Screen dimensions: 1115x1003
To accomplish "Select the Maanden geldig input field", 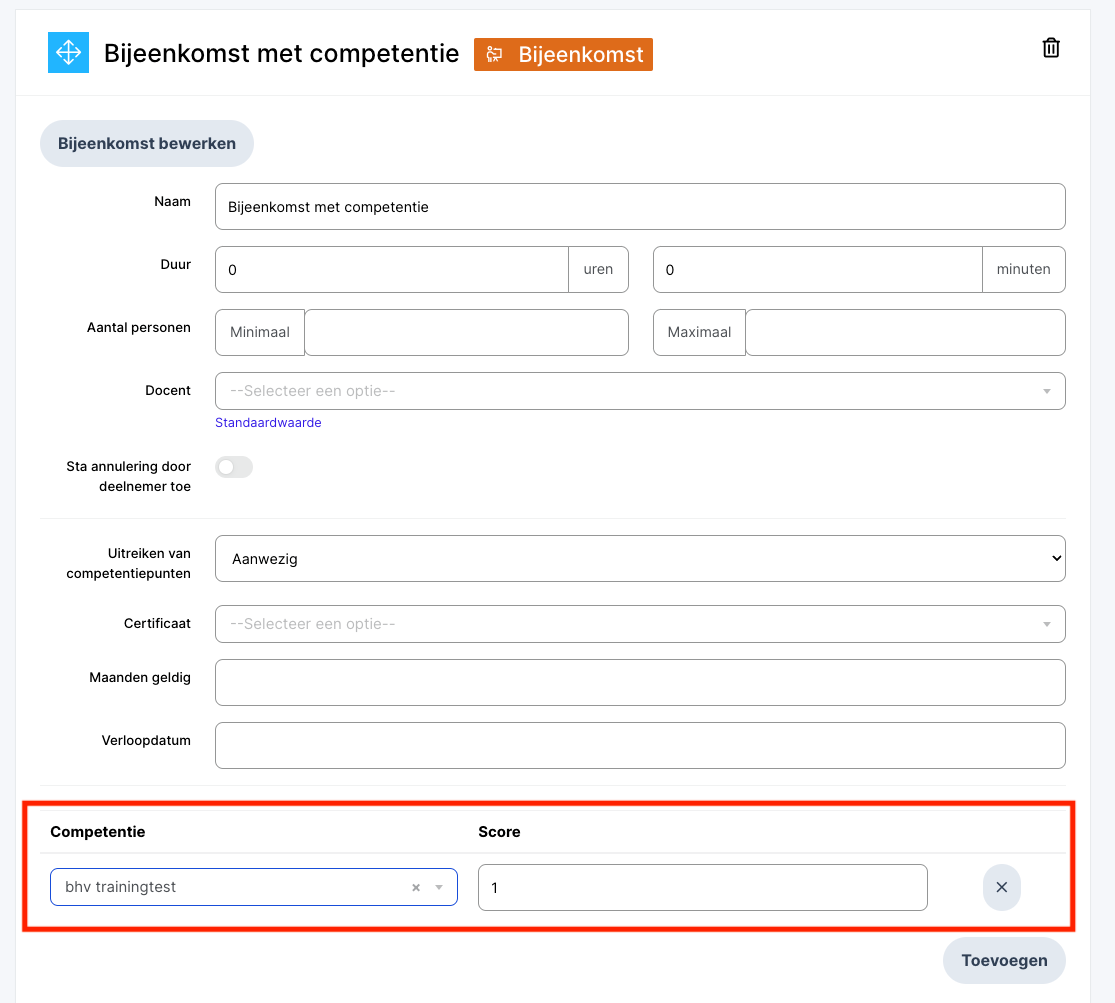I will point(640,683).
